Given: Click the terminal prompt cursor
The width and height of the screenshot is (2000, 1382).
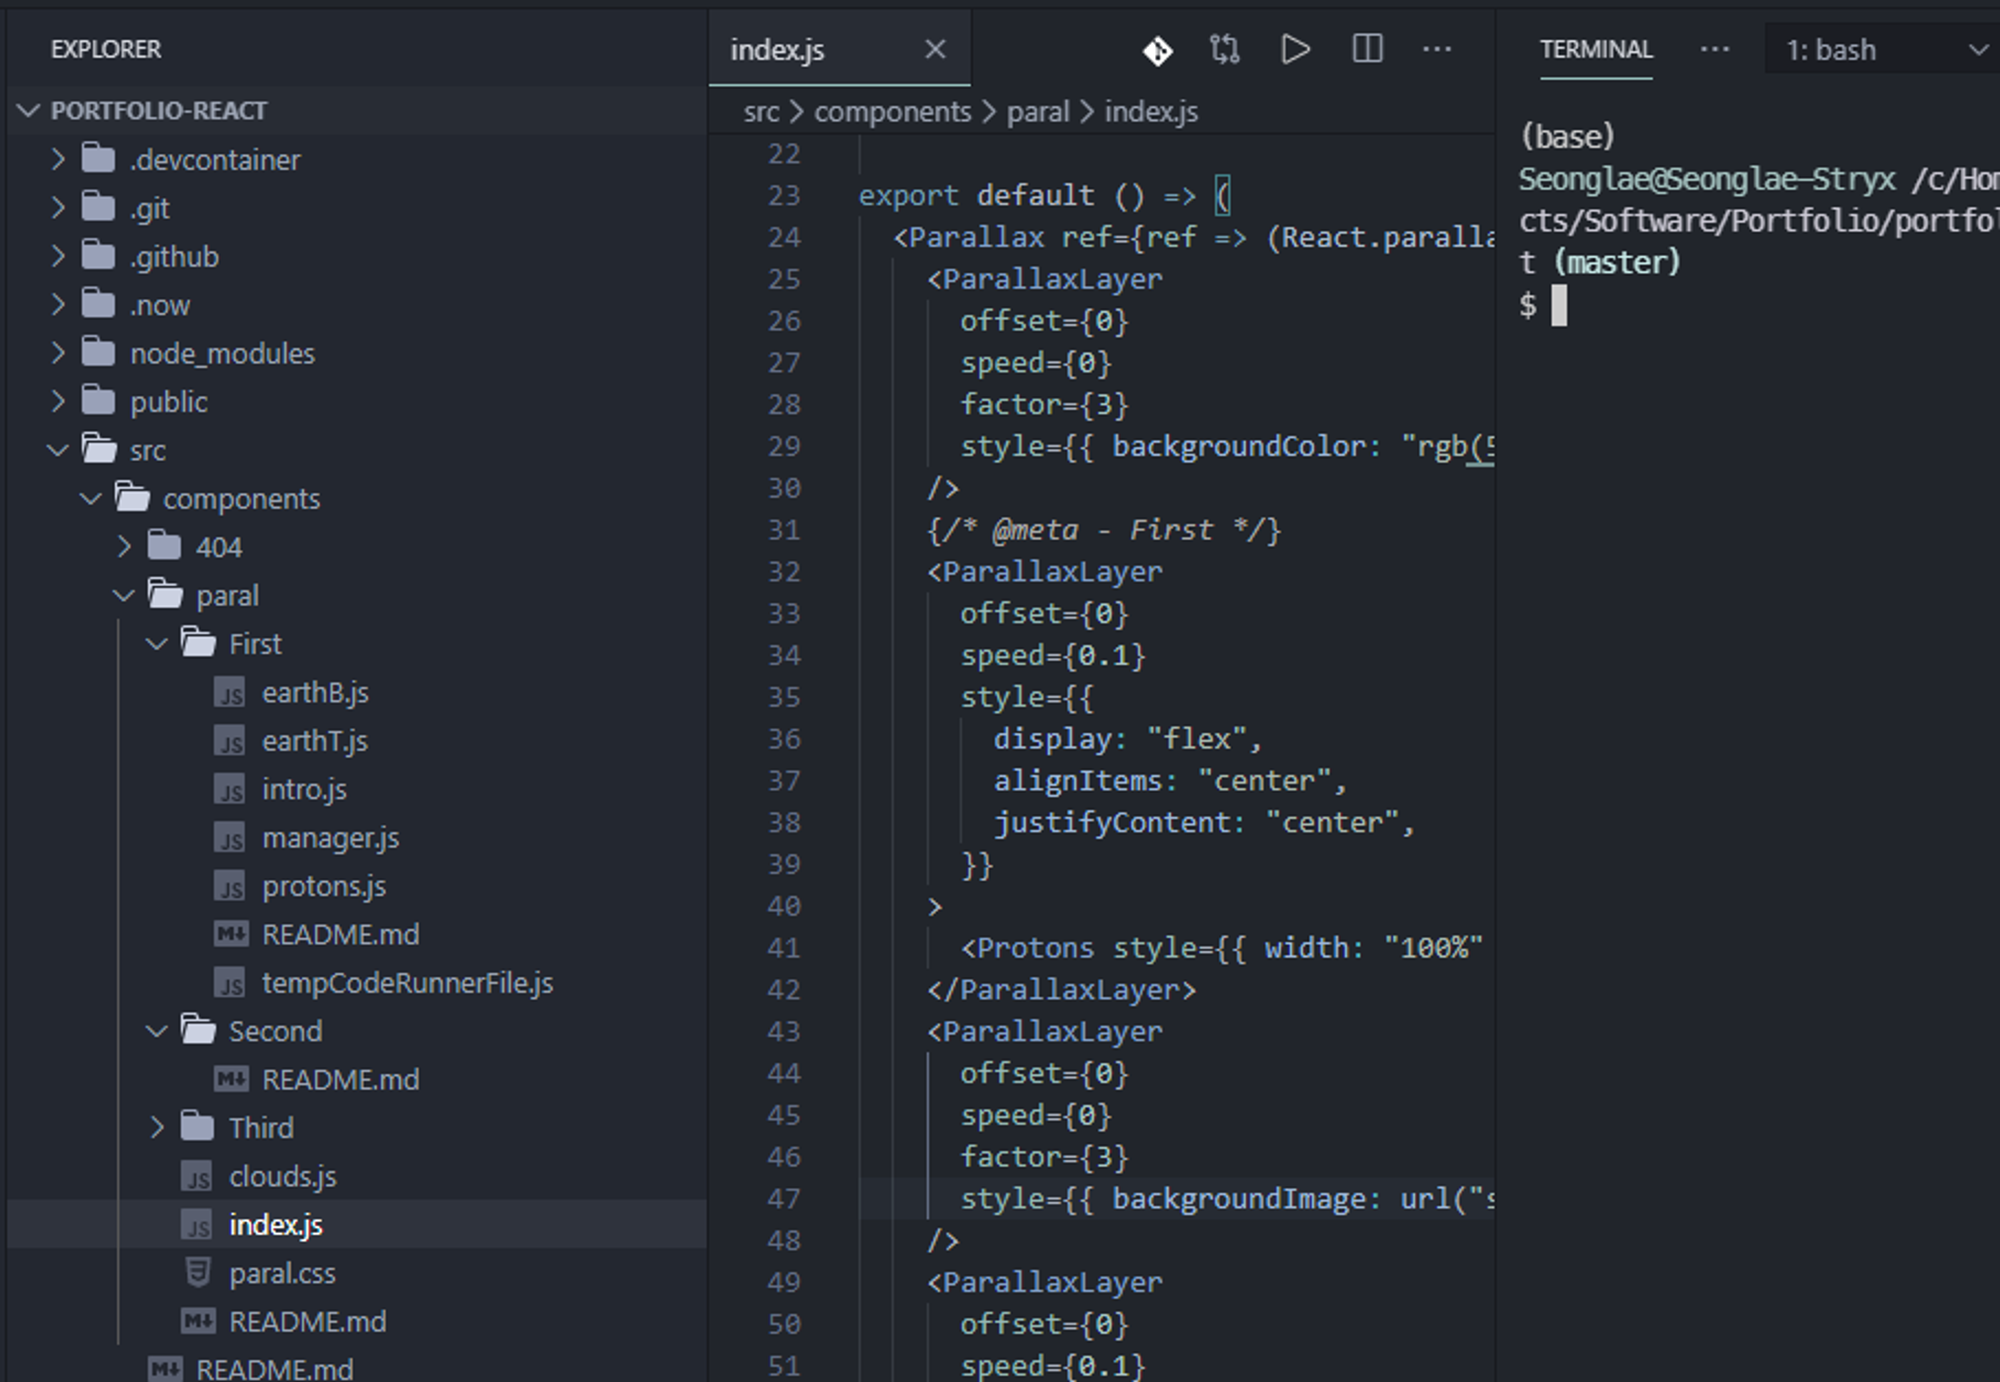Looking at the screenshot, I should coord(1559,305).
